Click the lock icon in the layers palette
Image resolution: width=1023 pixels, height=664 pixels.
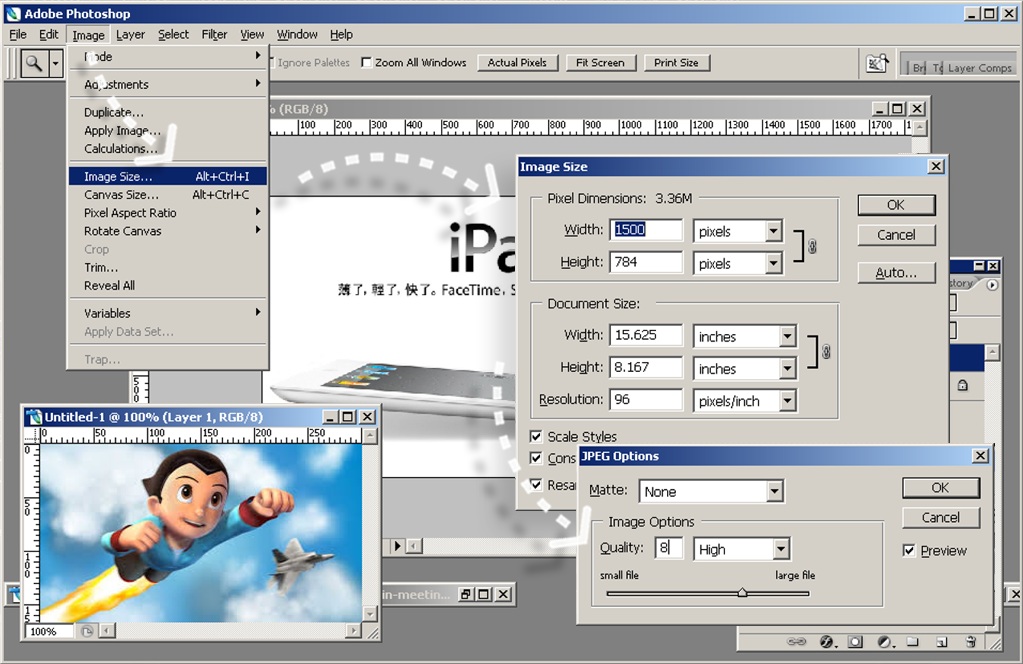962,385
